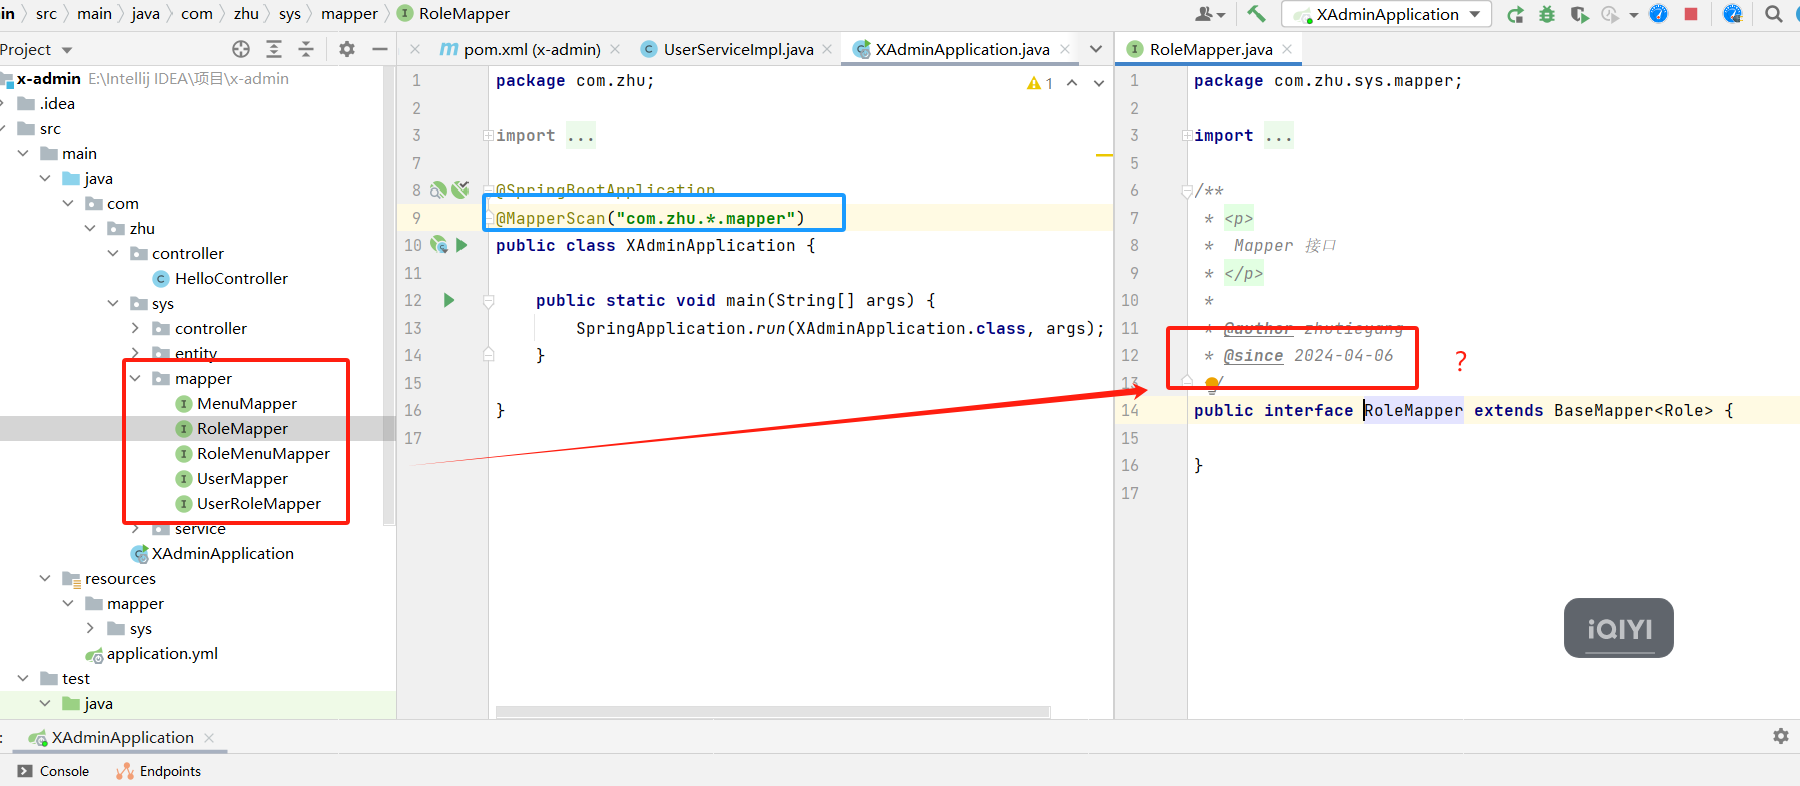Open the Project panel settings gear

click(x=347, y=49)
